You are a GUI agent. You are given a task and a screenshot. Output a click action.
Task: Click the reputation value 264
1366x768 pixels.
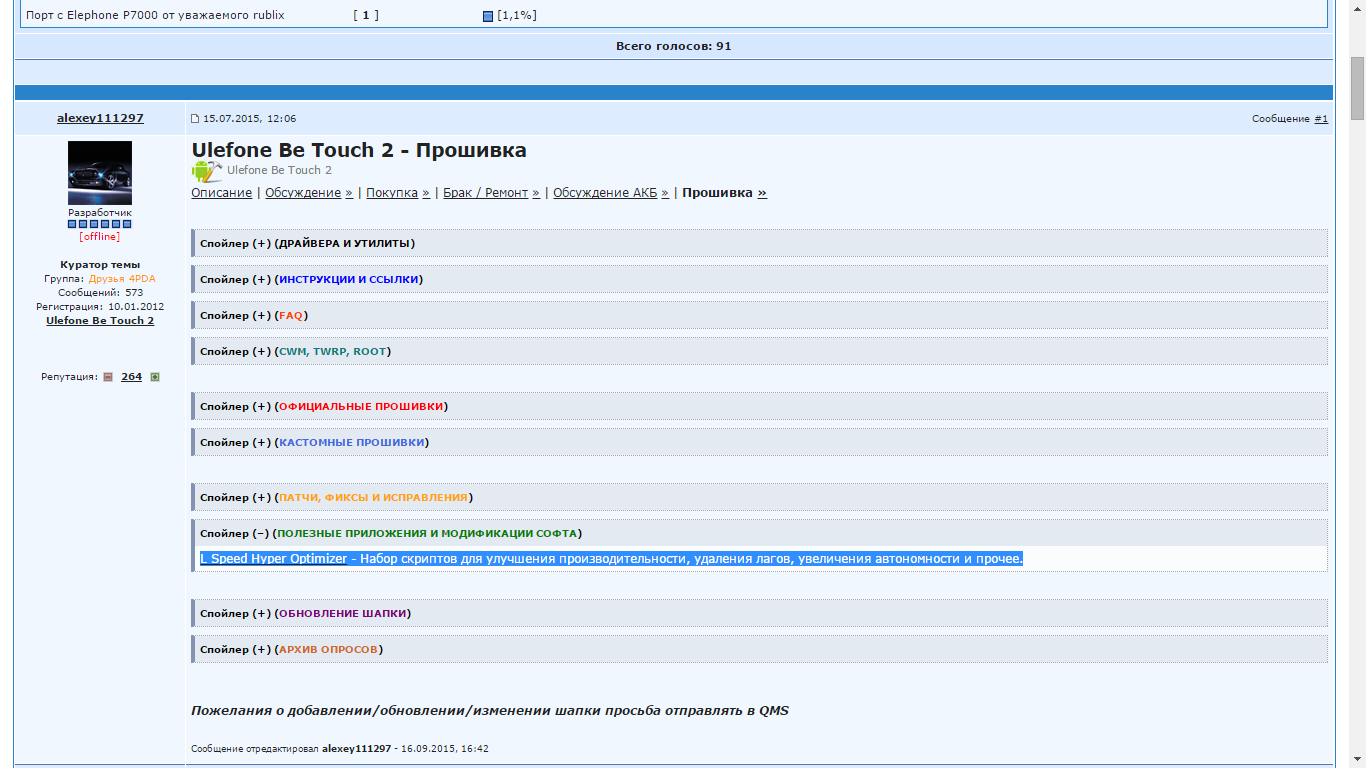click(x=132, y=377)
